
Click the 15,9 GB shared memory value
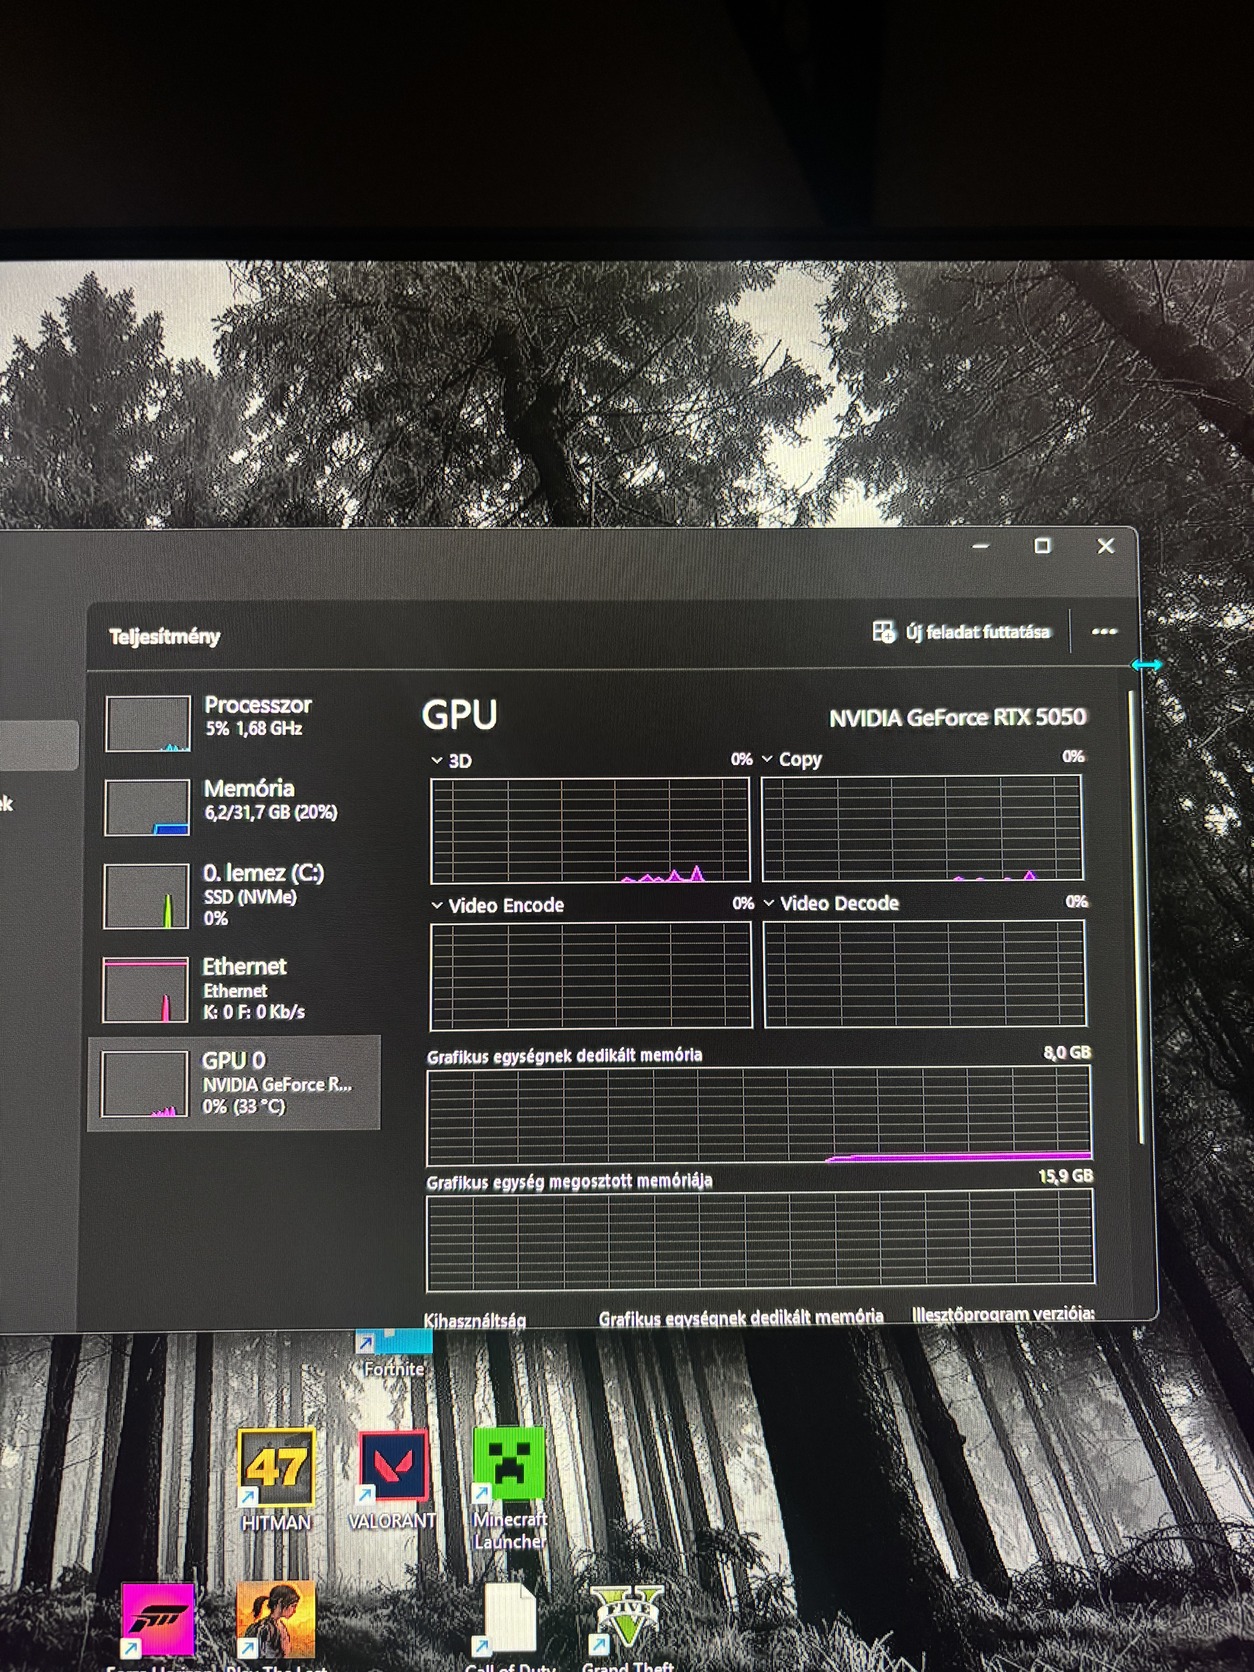point(1065,1176)
